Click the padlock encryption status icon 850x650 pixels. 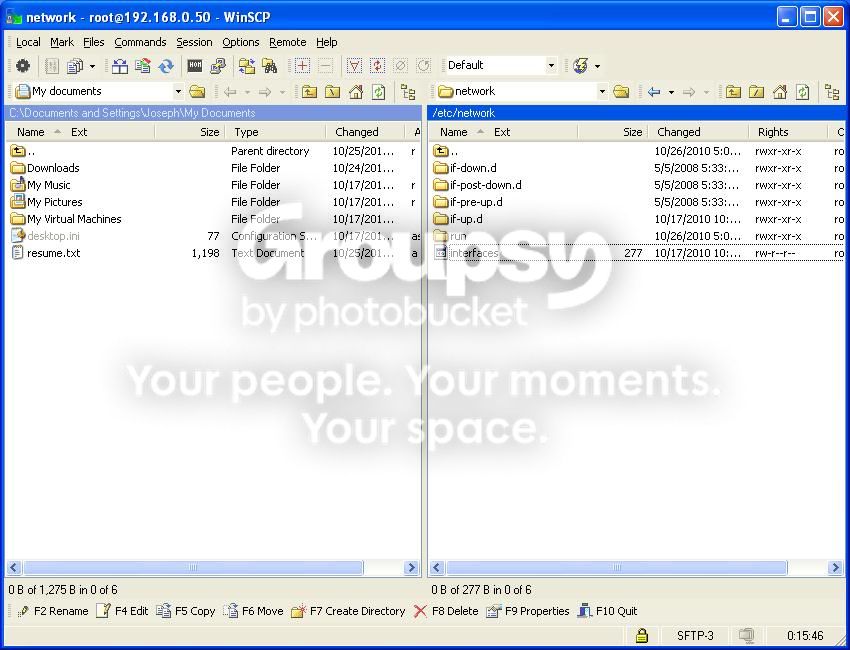pos(642,635)
